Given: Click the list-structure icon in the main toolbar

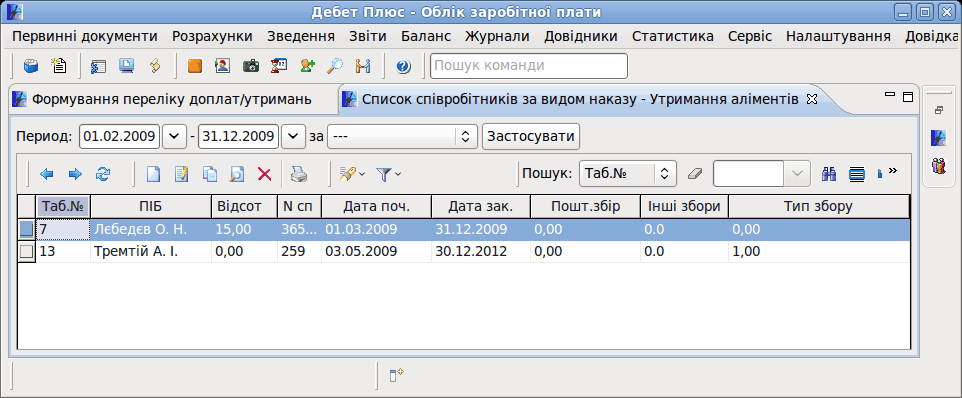Looking at the screenshot, I should 98,66.
